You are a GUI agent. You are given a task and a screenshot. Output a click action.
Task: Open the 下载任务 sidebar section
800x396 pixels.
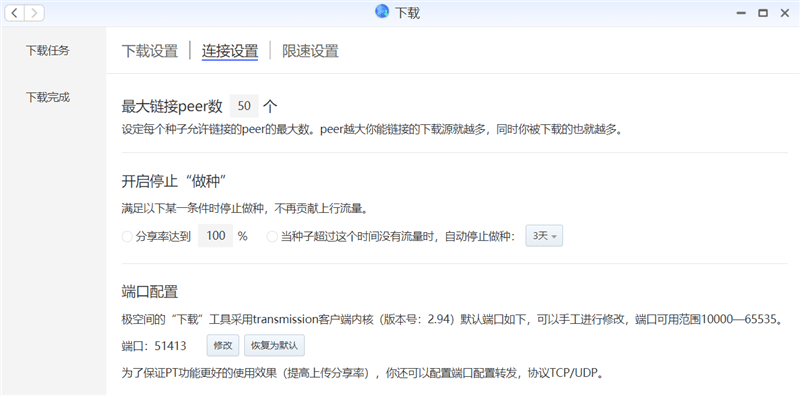tap(48, 51)
